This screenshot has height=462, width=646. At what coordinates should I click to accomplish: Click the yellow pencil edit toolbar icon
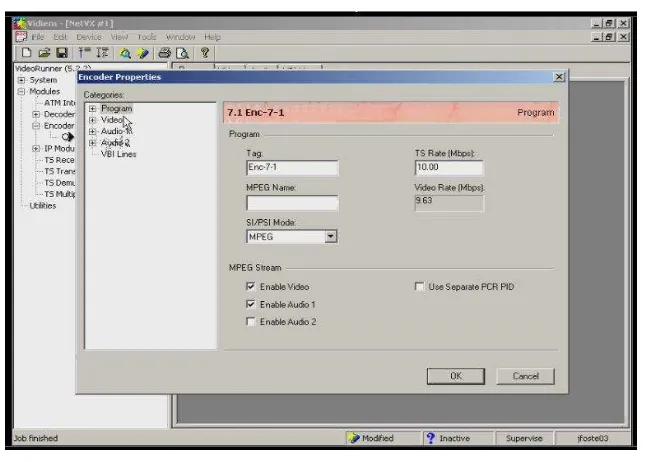[x=143, y=53]
